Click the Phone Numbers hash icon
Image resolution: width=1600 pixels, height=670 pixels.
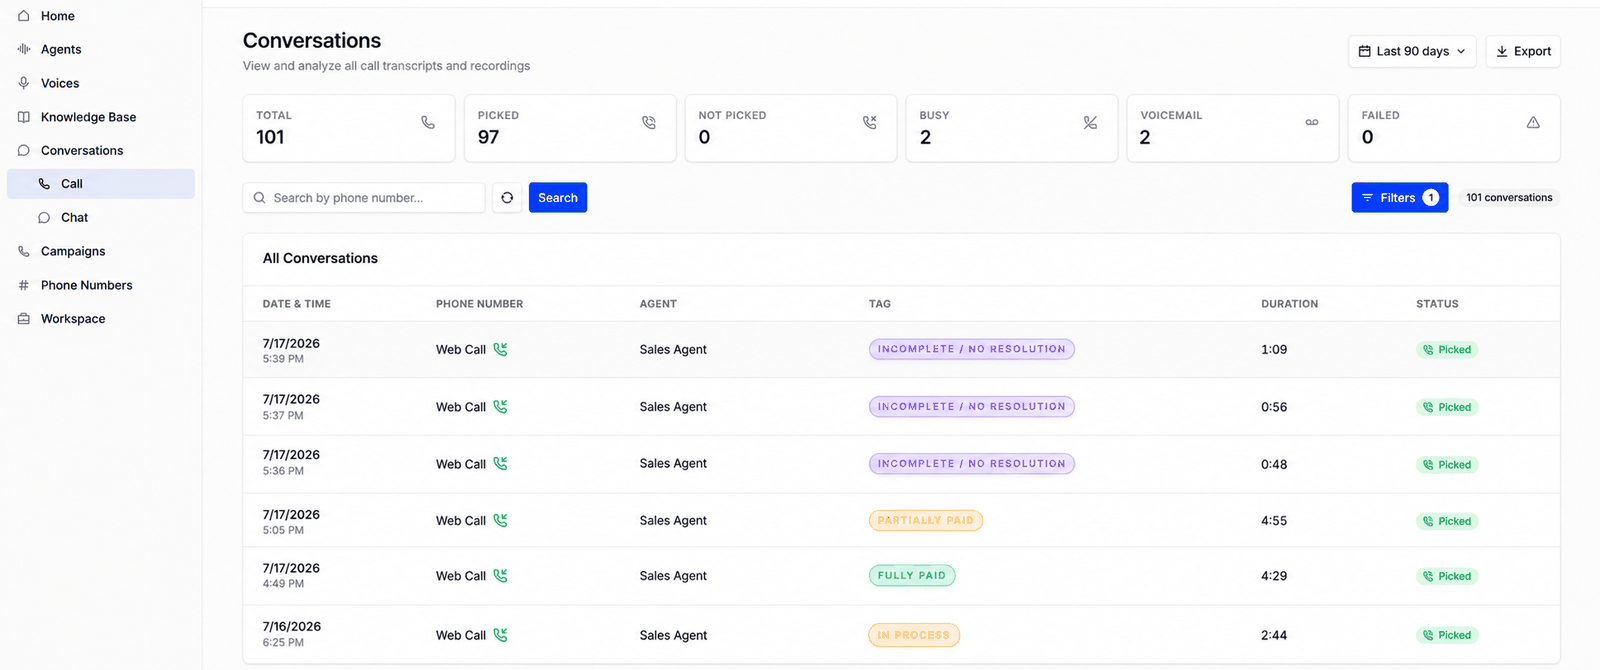pos(24,285)
